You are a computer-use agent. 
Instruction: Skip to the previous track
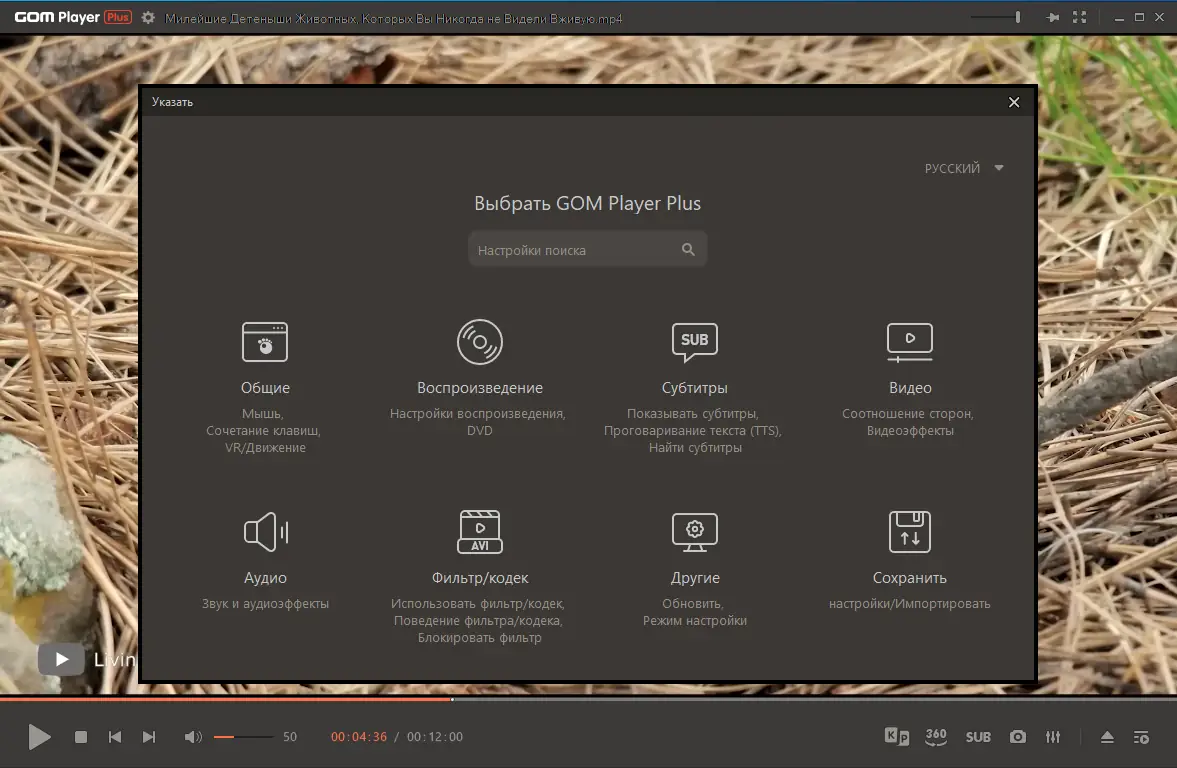[115, 737]
